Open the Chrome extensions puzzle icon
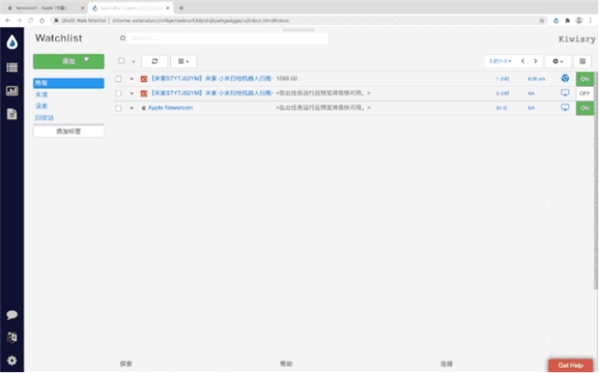Viewport: 600px width, 373px height. (x=567, y=20)
